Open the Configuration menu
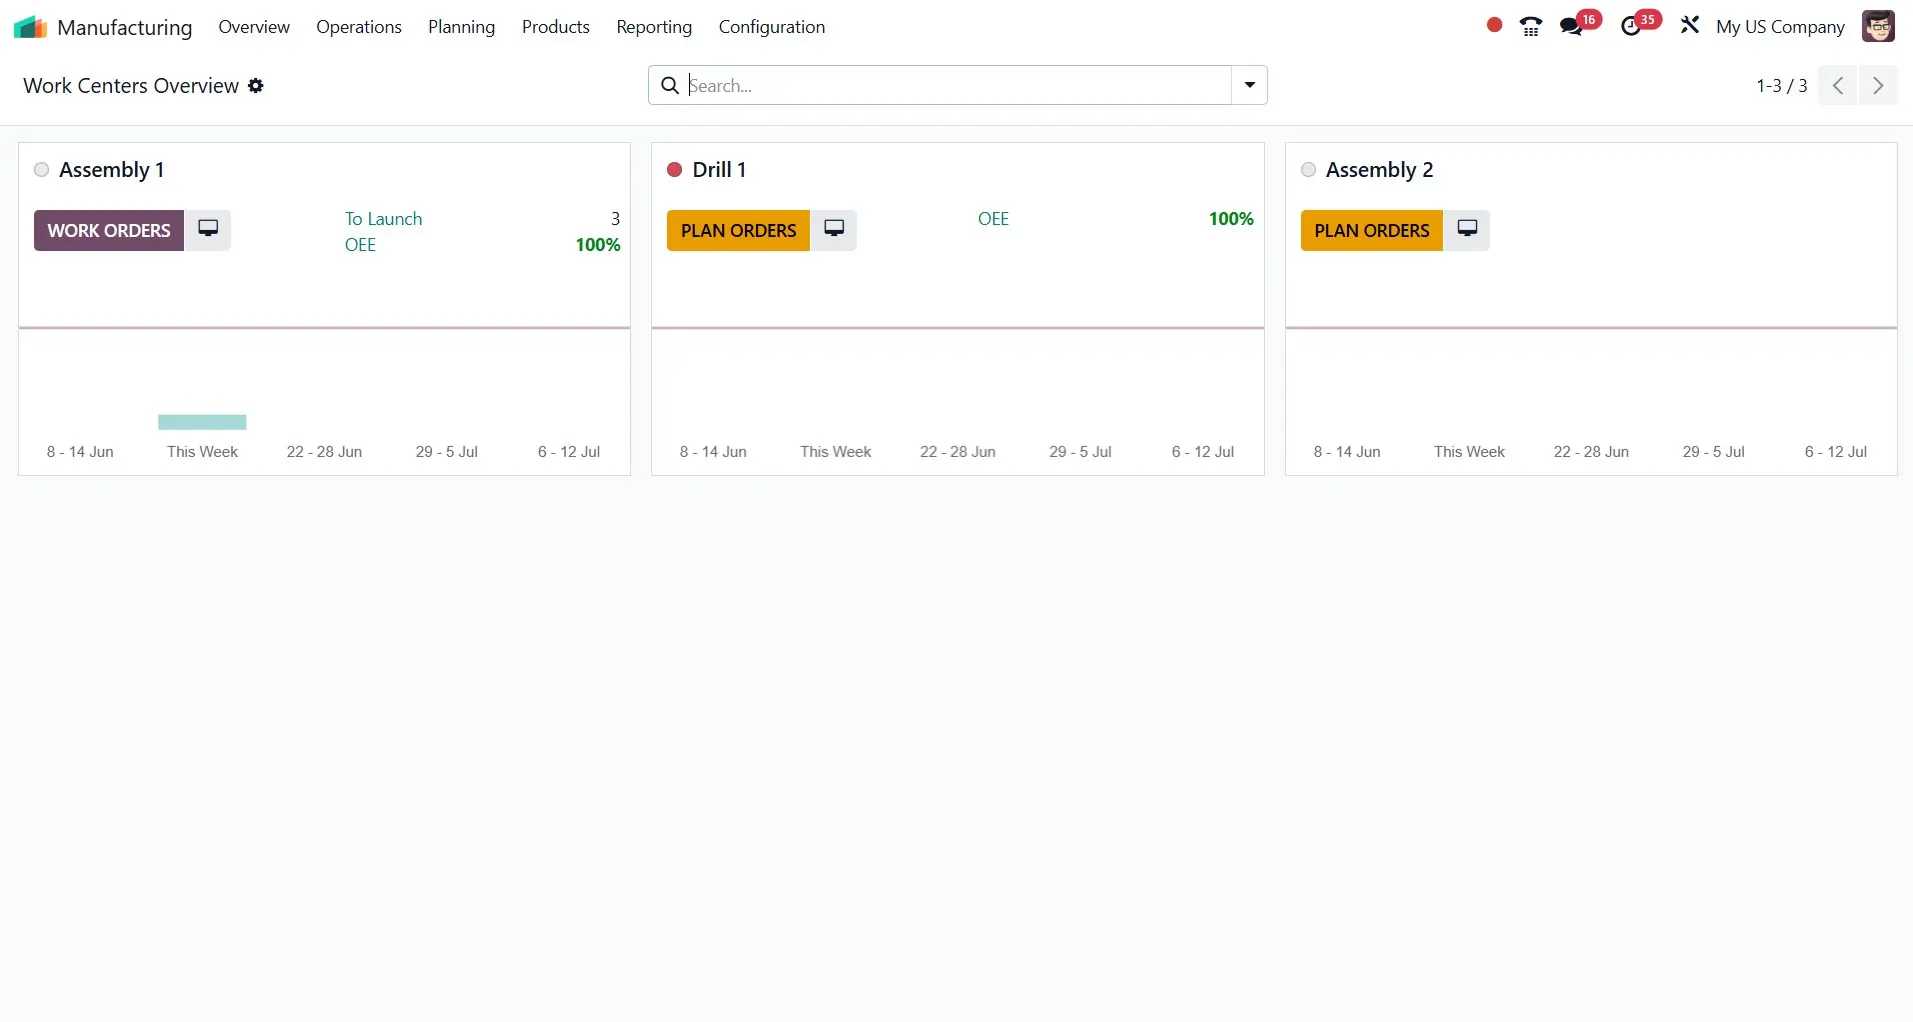The width and height of the screenshot is (1913, 1022). point(772,27)
